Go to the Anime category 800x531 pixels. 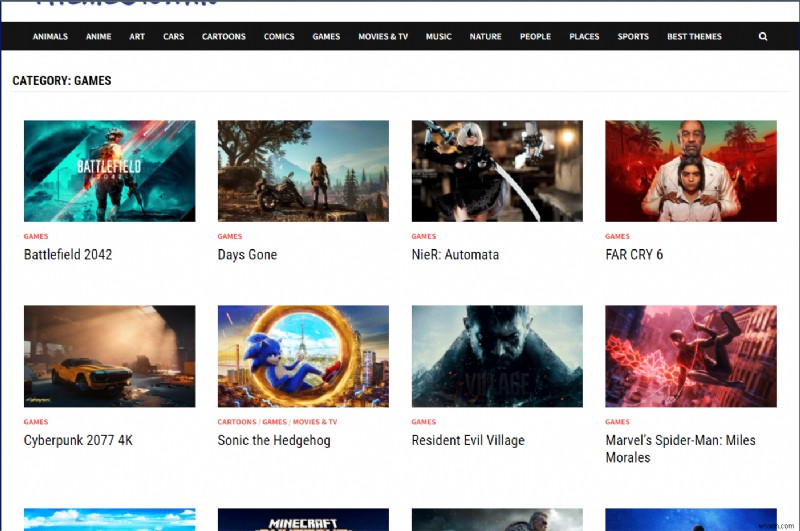point(98,37)
